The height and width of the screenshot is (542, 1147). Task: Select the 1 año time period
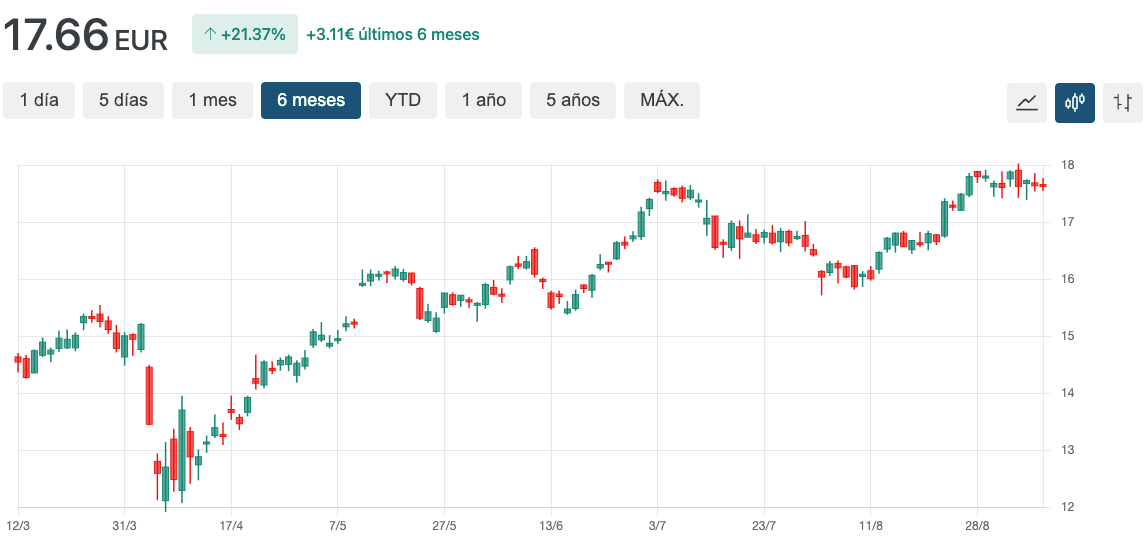click(x=483, y=100)
